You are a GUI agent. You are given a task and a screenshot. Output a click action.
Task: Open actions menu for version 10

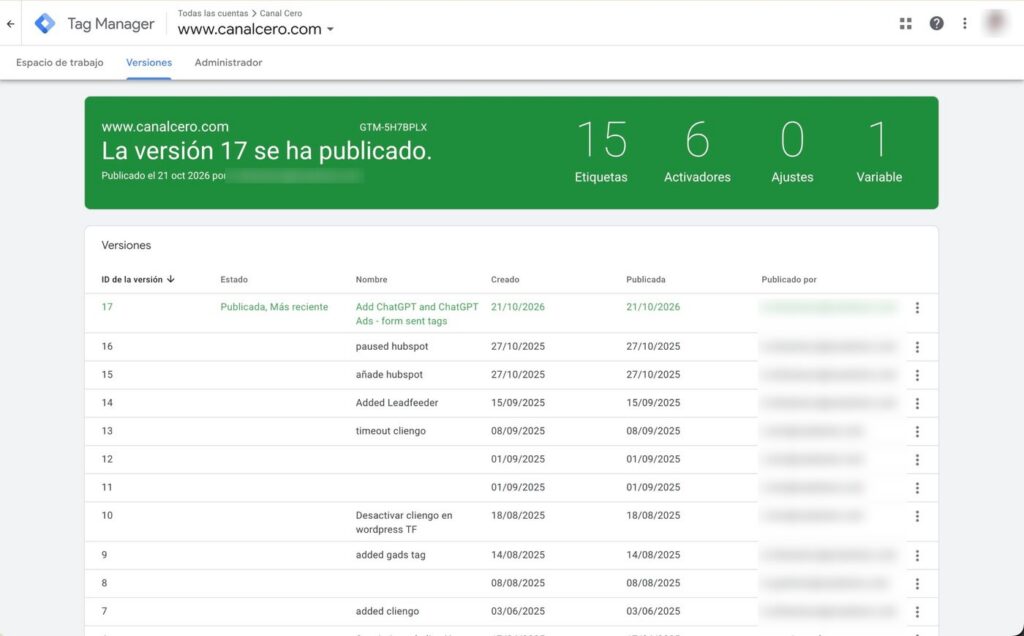[917, 516]
